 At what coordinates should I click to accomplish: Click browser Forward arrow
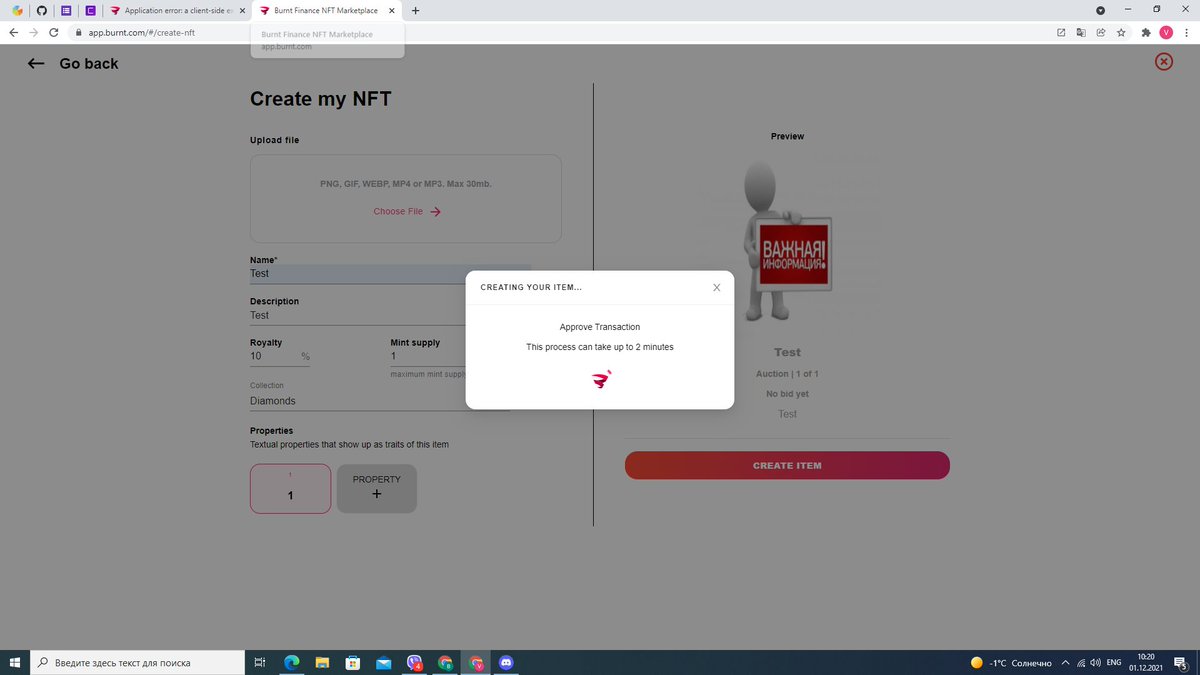pyautogui.click(x=35, y=32)
